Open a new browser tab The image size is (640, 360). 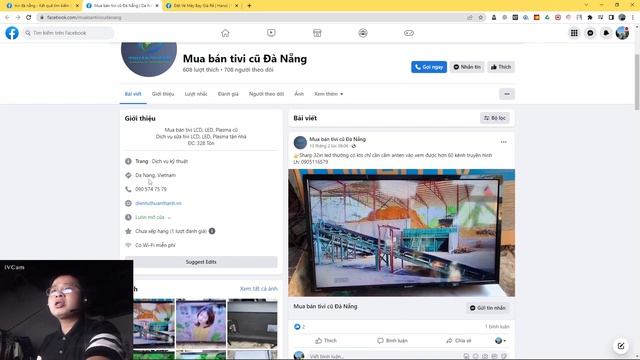[249, 6]
